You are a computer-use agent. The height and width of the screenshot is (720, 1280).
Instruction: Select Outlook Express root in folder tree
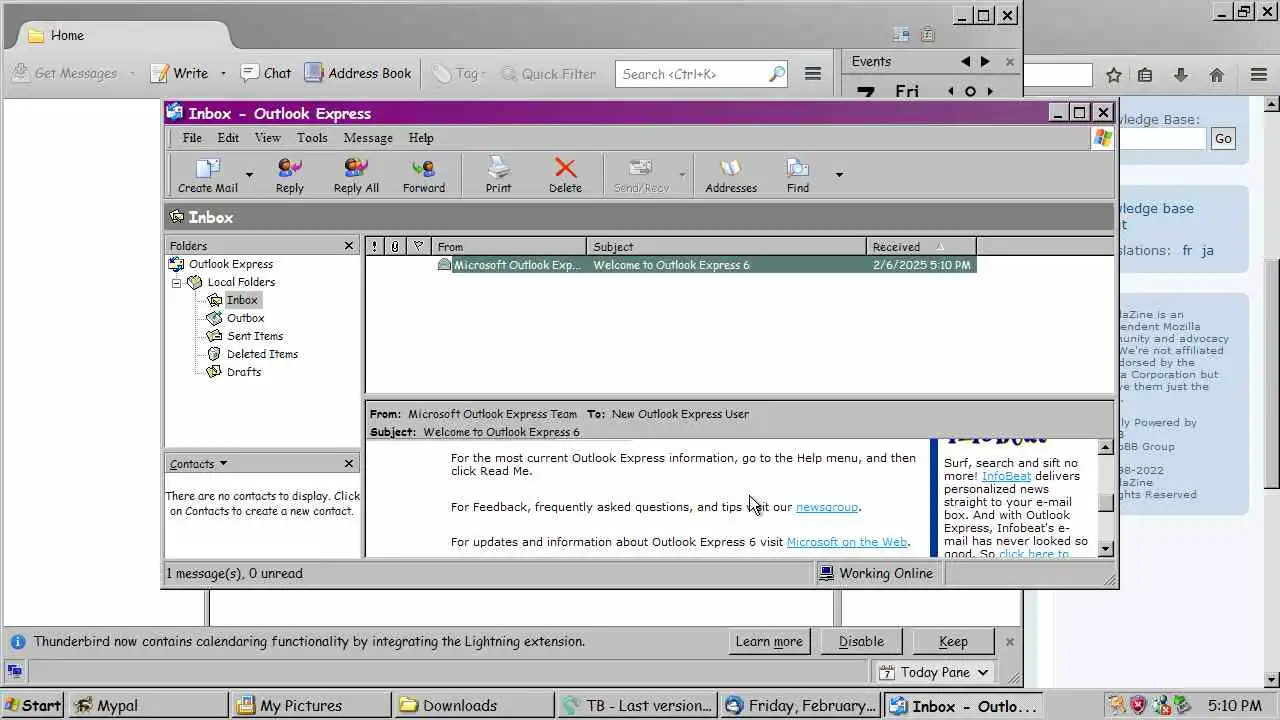[x=230, y=264]
